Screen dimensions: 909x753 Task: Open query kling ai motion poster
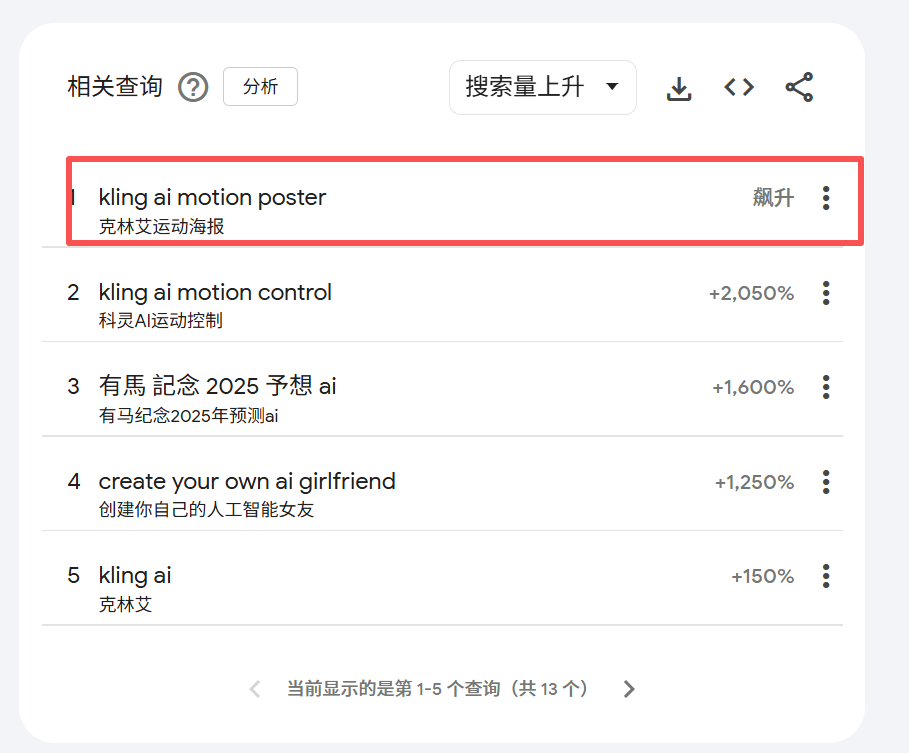[212, 198]
